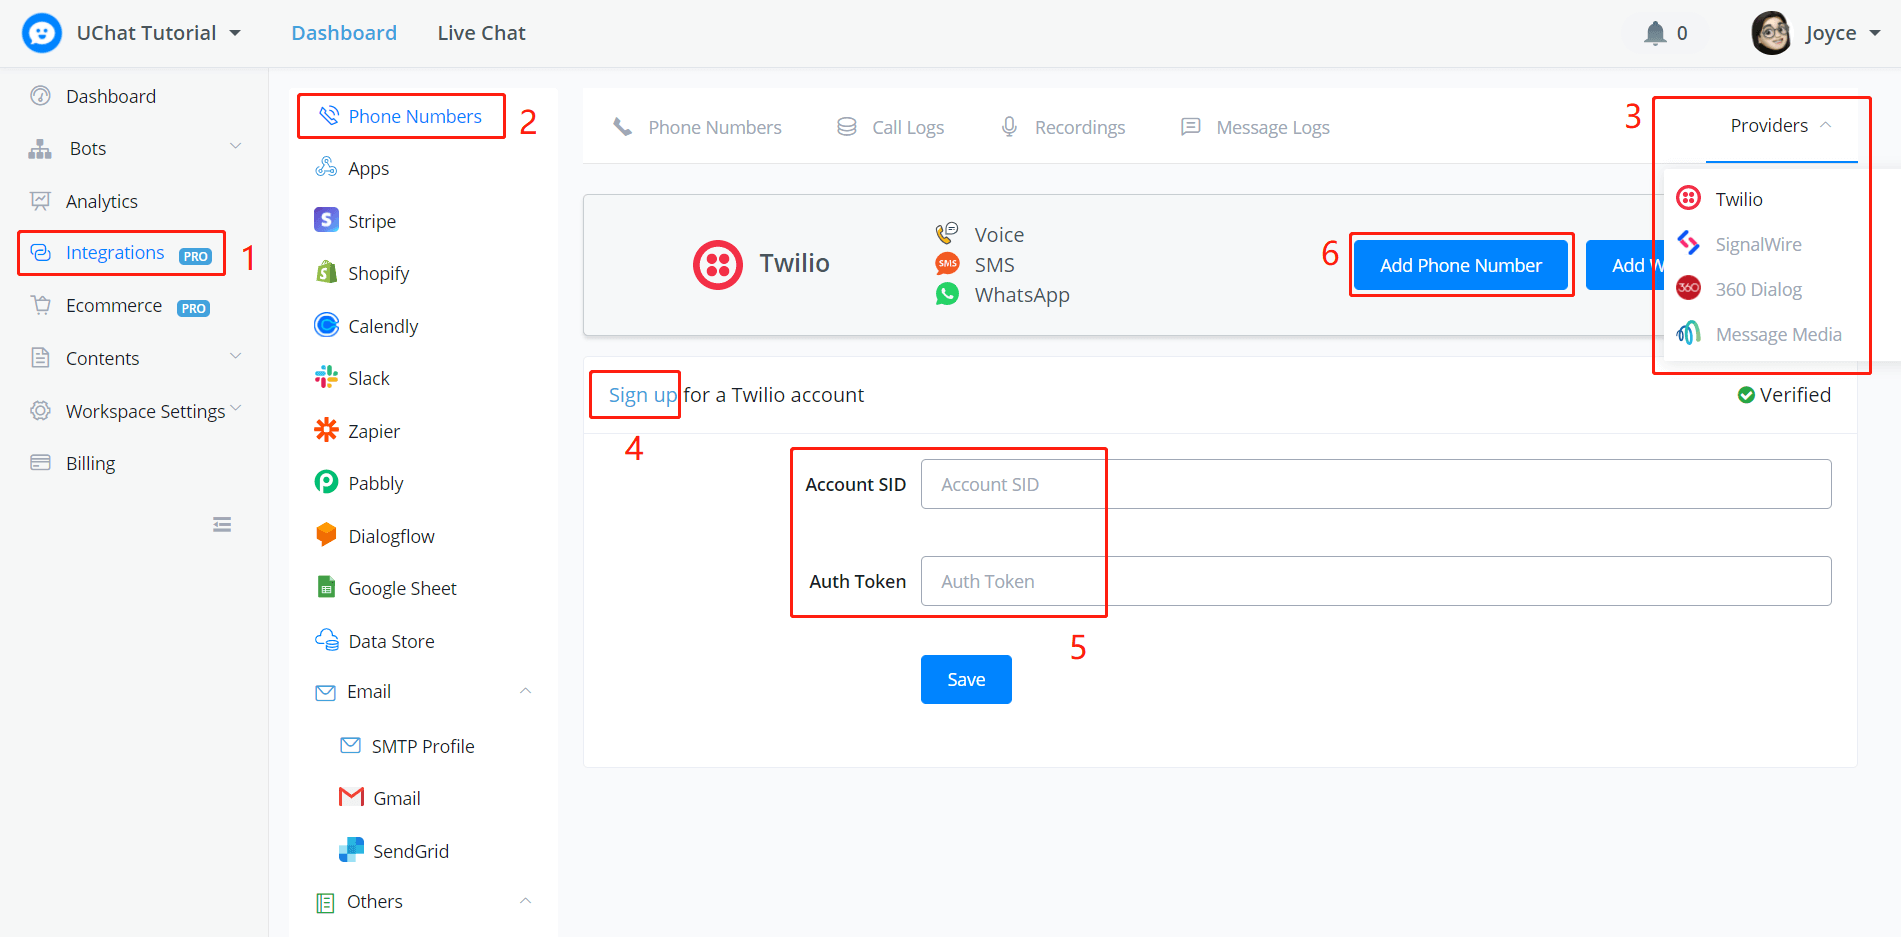This screenshot has height=937, width=1901.
Task: Click the SMTP Profile envelope icon
Action: click(351, 745)
